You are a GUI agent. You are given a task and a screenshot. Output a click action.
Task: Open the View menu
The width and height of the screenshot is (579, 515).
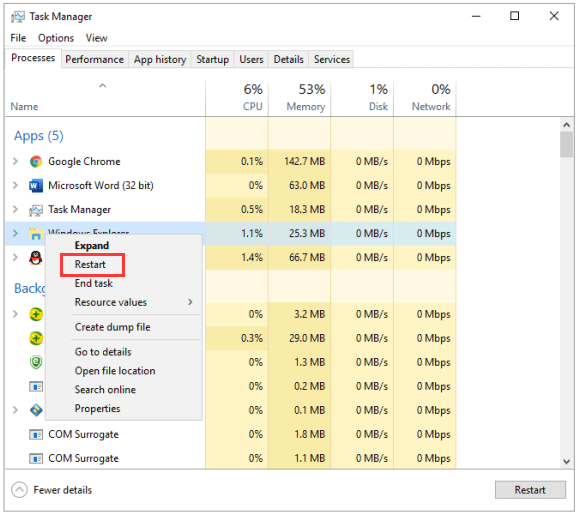[96, 38]
